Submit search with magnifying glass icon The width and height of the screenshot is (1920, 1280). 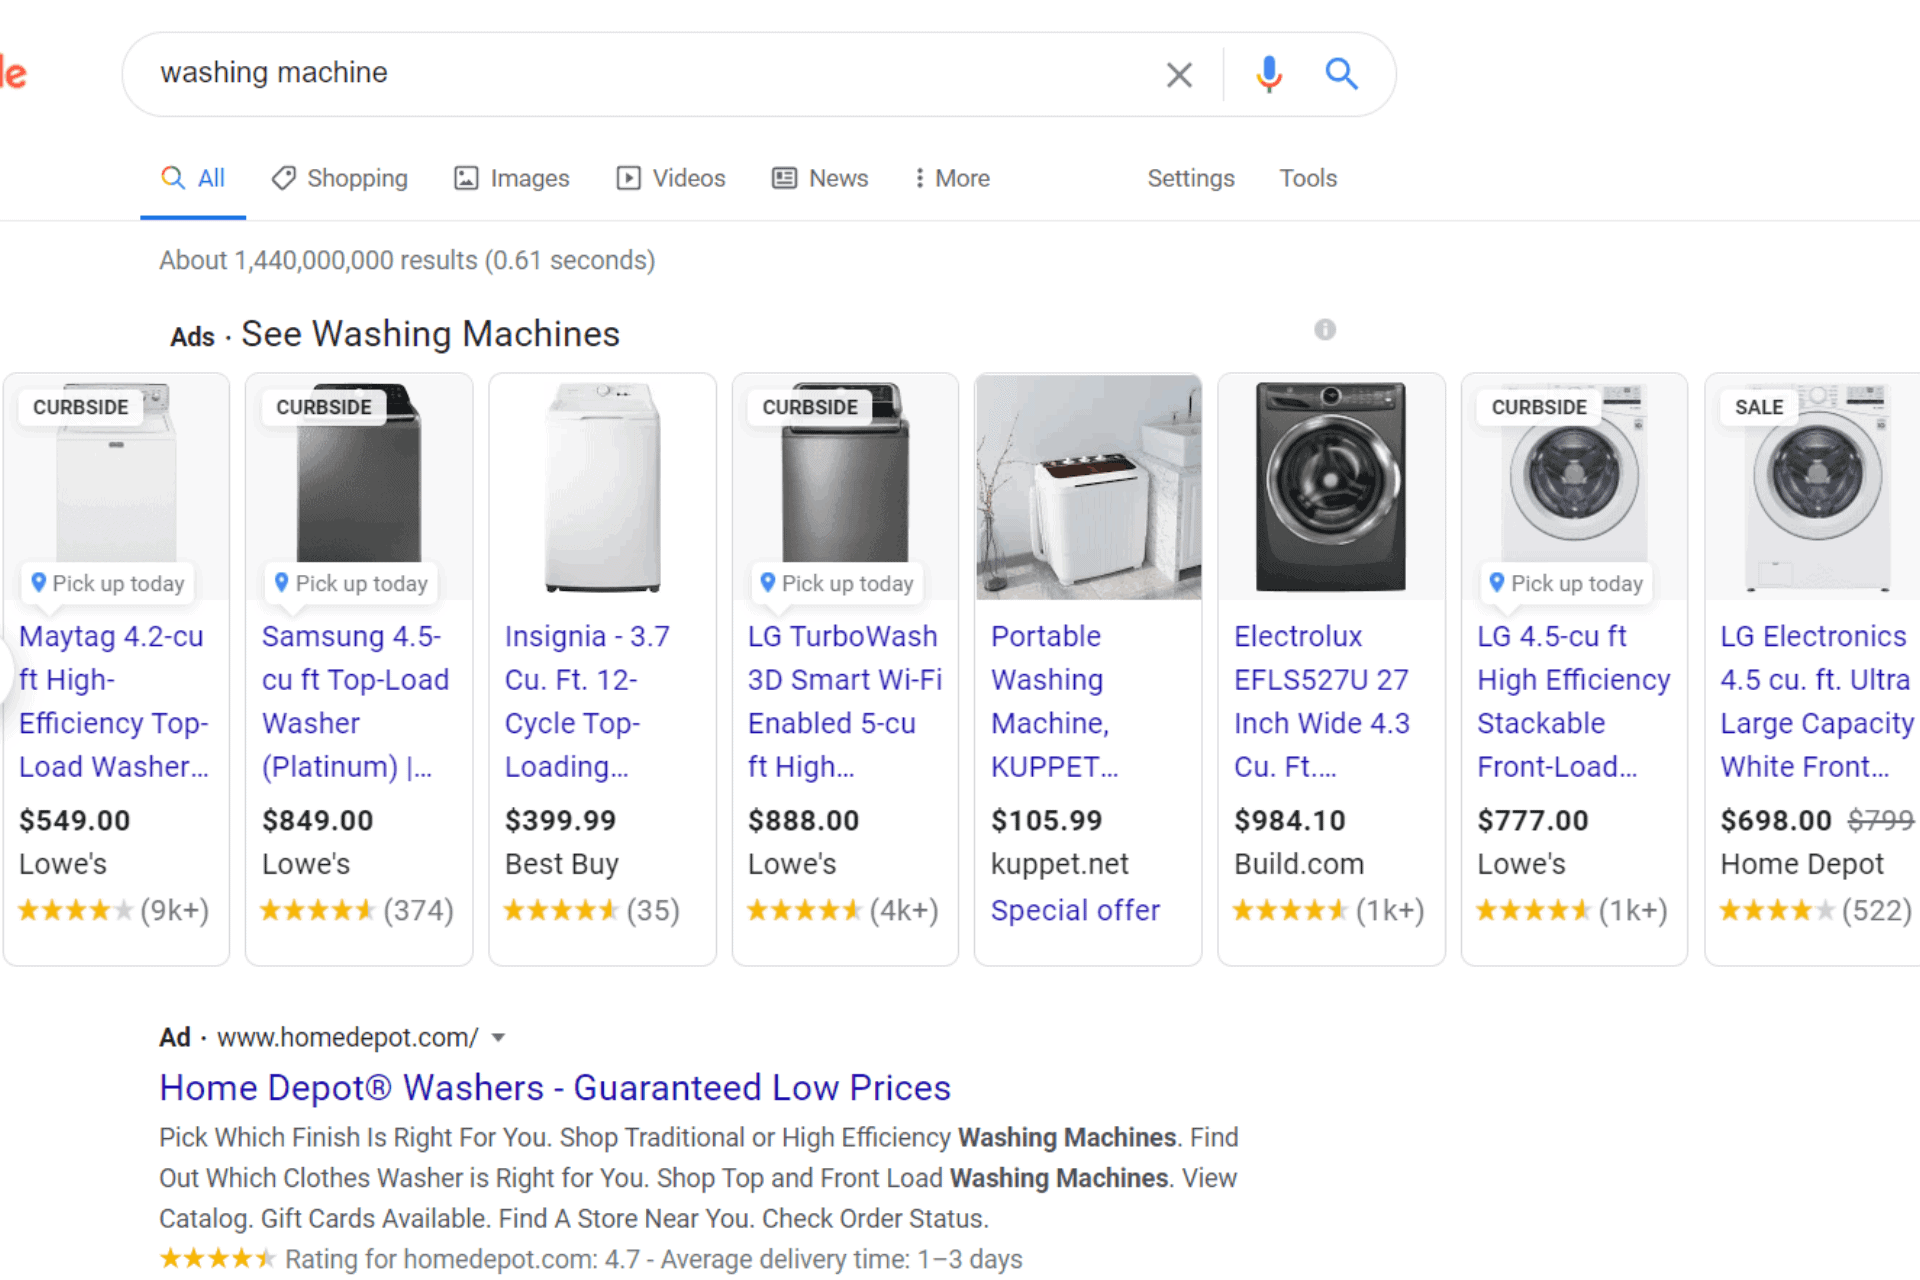(1341, 73)
